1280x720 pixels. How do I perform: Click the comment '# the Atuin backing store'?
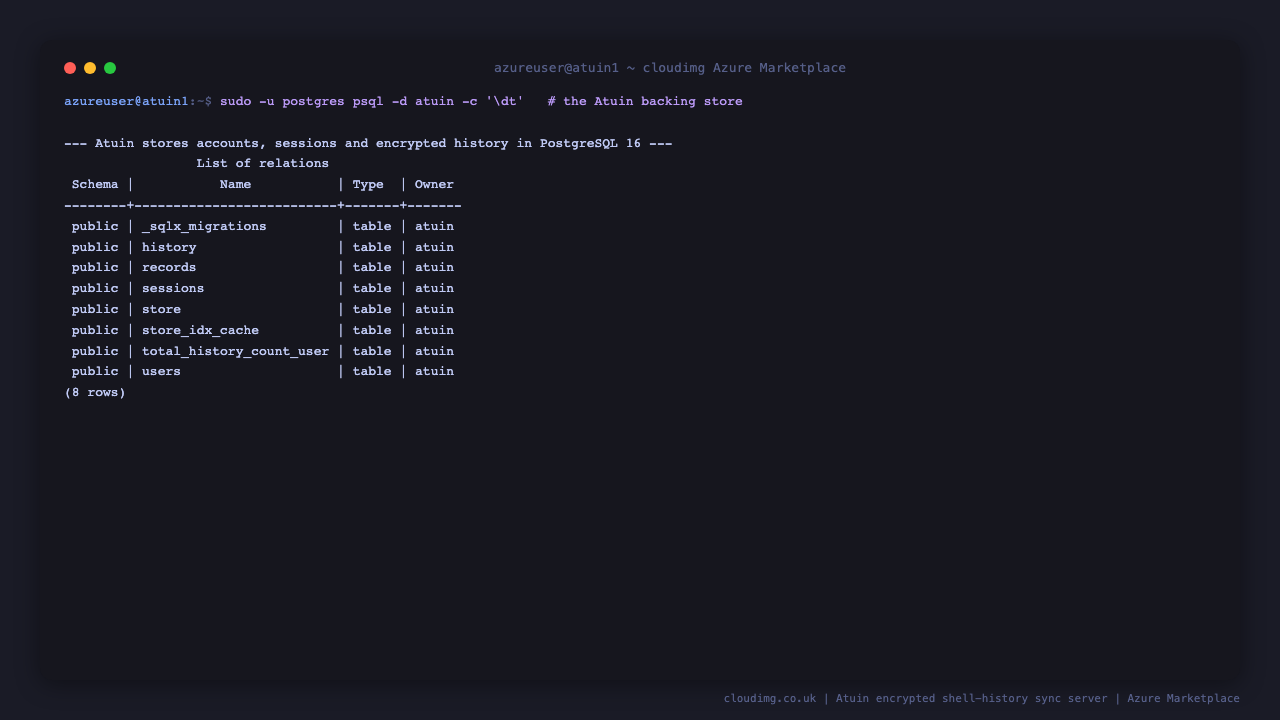pos(645,101)
